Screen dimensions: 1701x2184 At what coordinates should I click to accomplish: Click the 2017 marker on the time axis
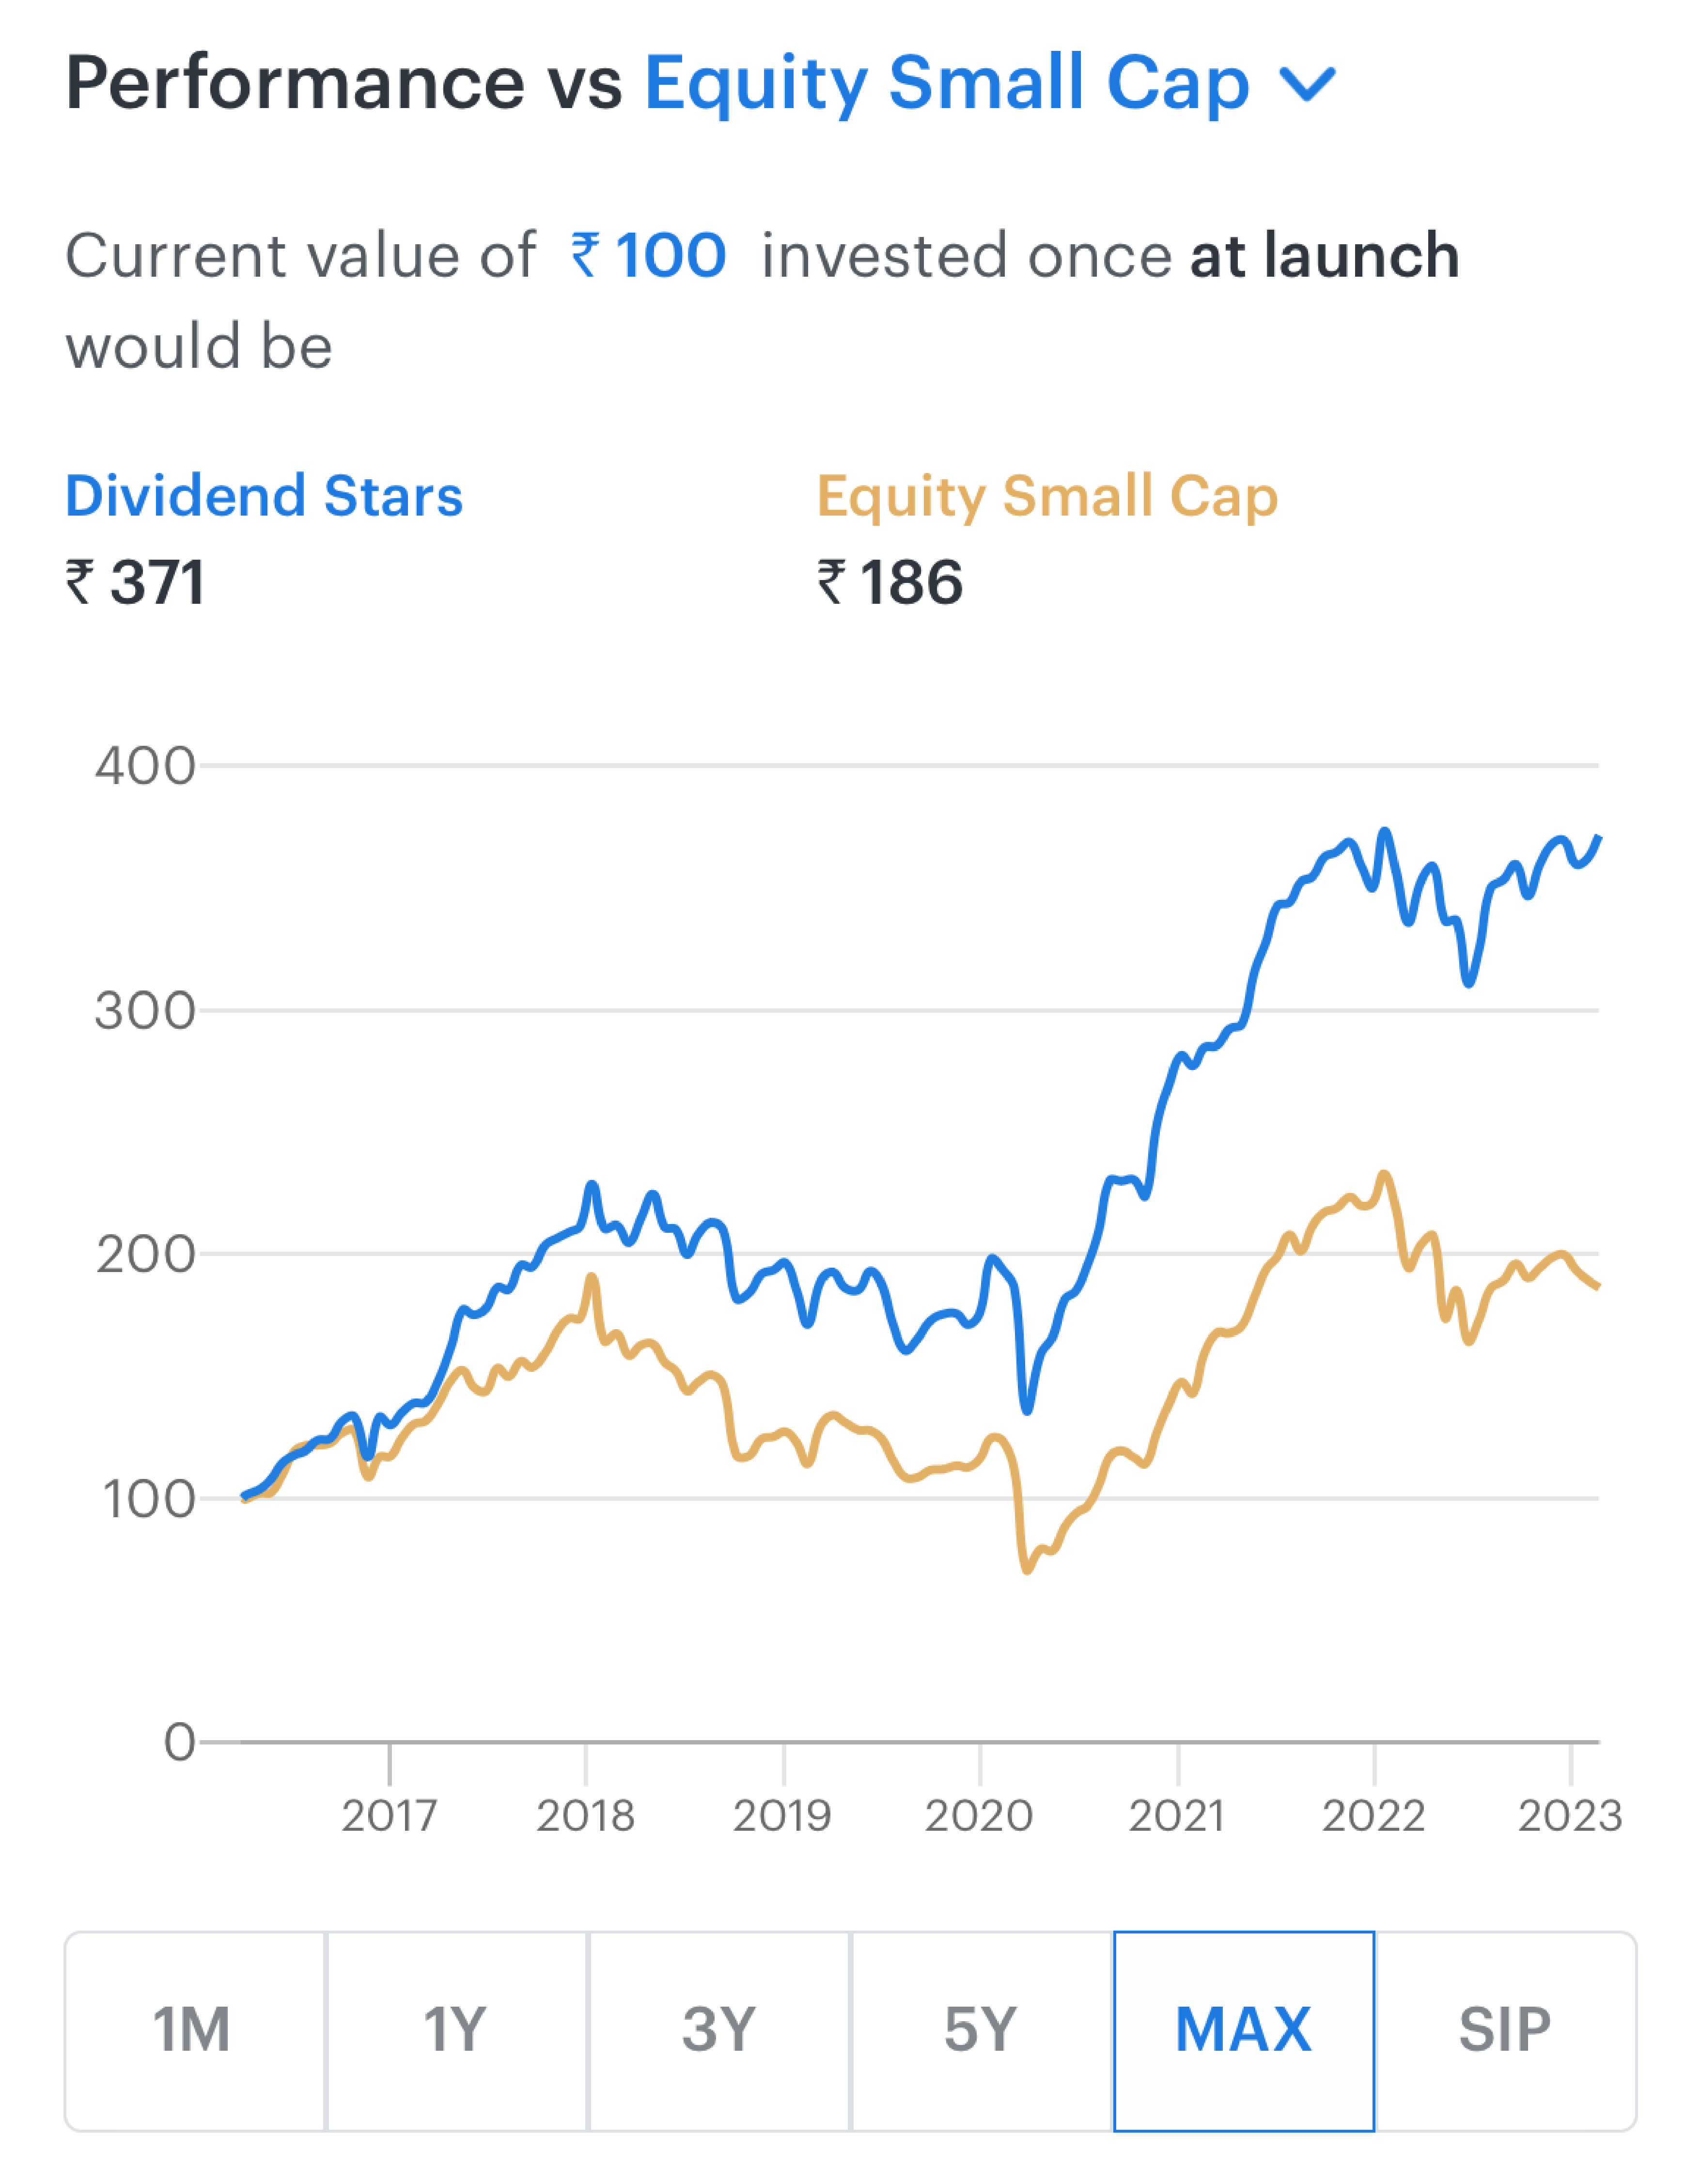[389, 1815]
